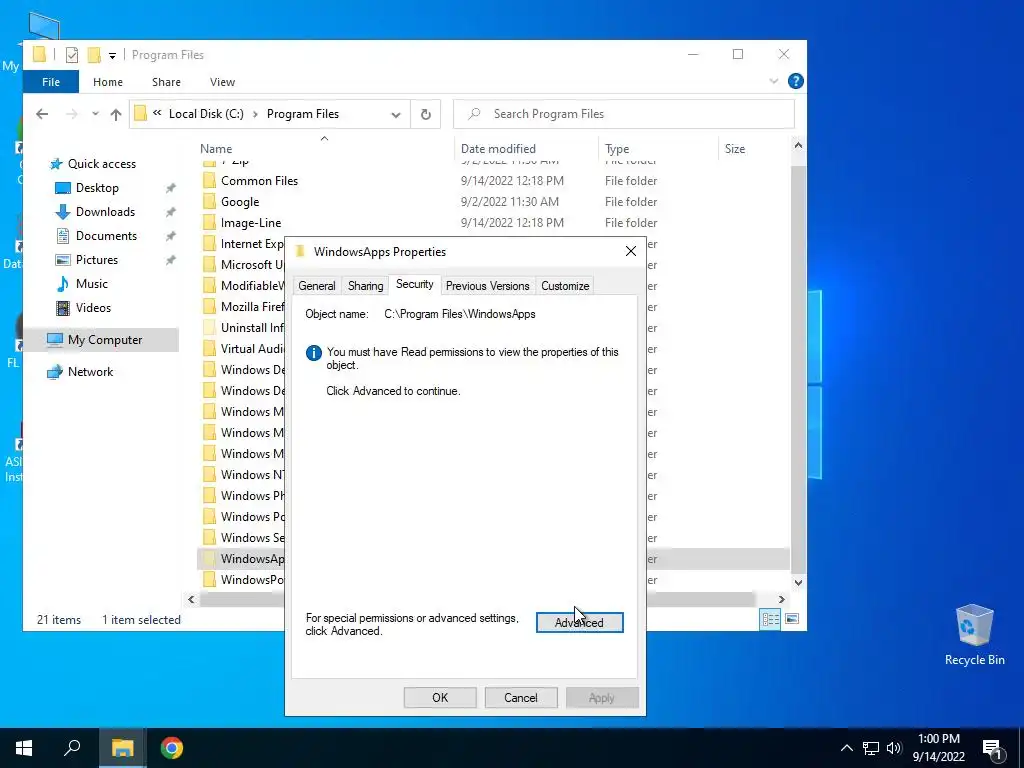Switch to the General tab
The width and height of the screenshot is (1024, 768).
317,285
